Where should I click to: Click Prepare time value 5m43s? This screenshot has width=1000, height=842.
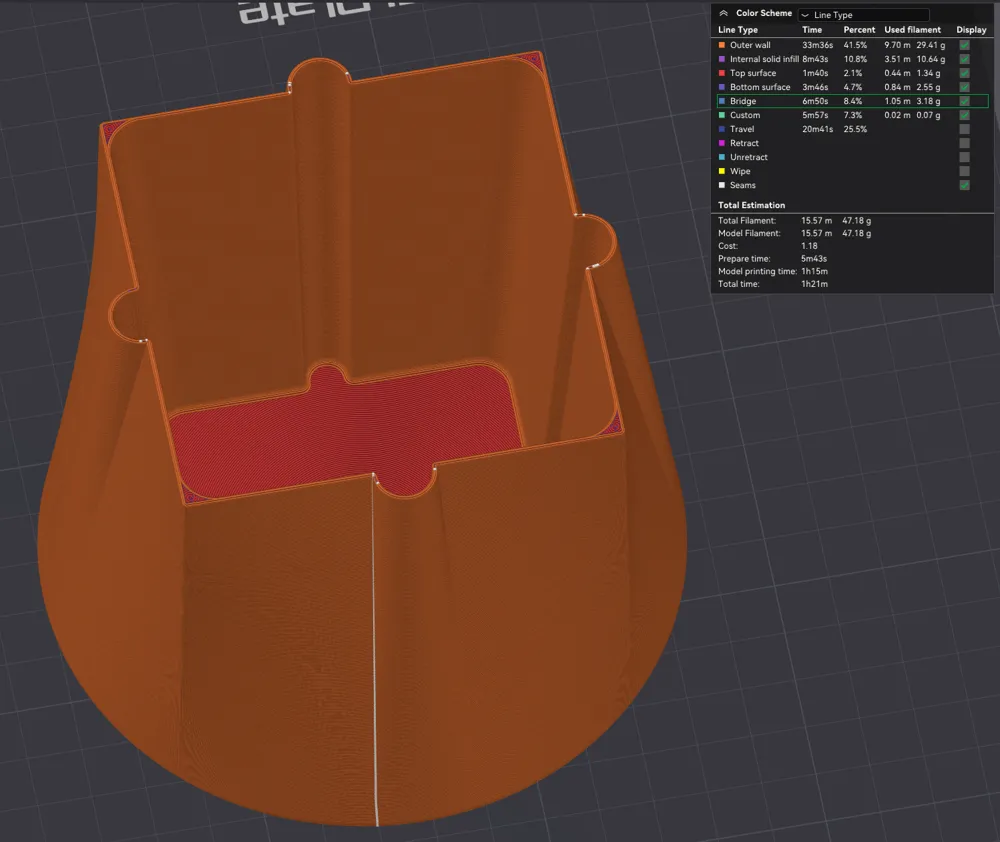[x=814, y=258]
